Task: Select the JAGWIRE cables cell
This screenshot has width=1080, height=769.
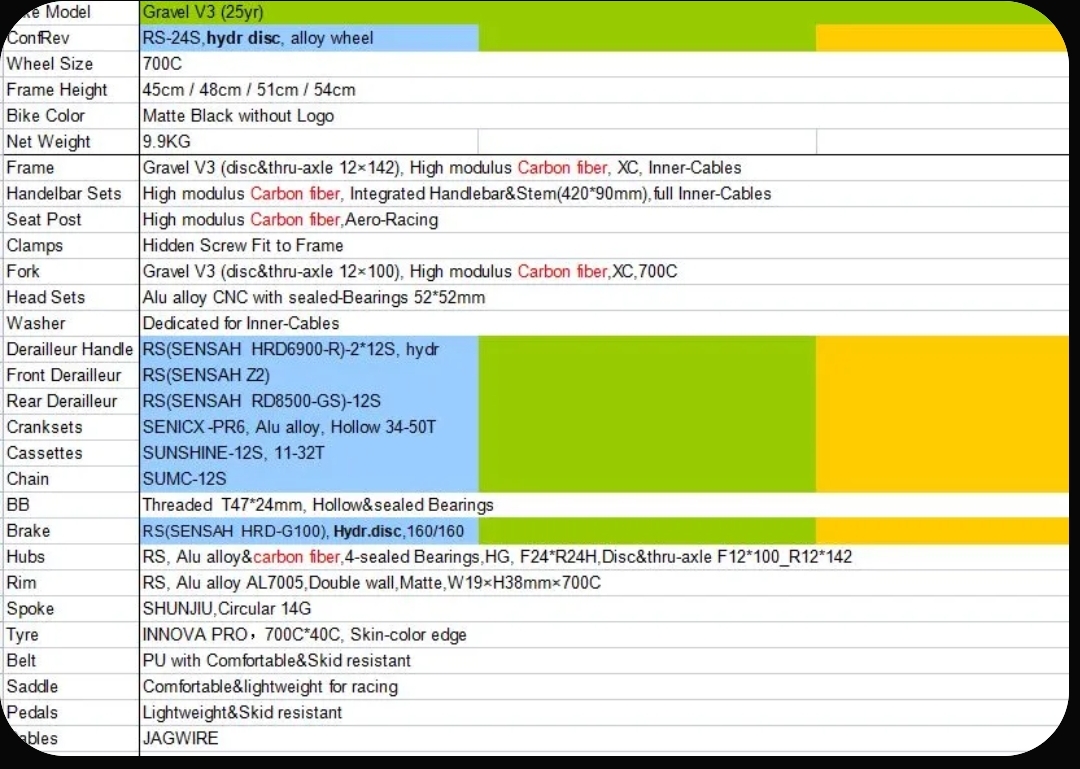Action: click(180, 739)
